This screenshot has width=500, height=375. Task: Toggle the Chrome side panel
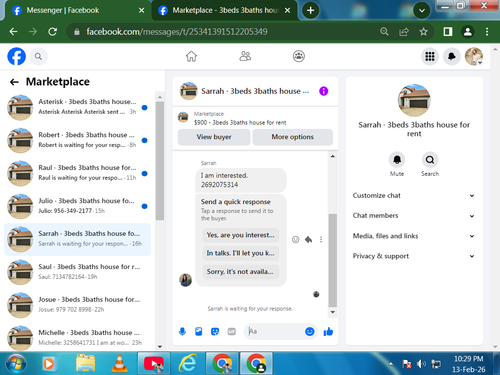pos(448,32)
